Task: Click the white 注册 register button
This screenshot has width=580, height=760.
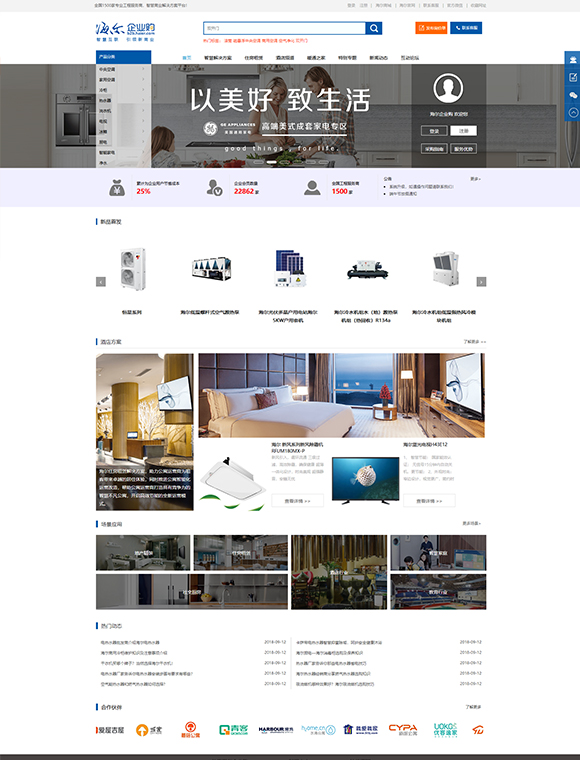Action: point(463,131)
